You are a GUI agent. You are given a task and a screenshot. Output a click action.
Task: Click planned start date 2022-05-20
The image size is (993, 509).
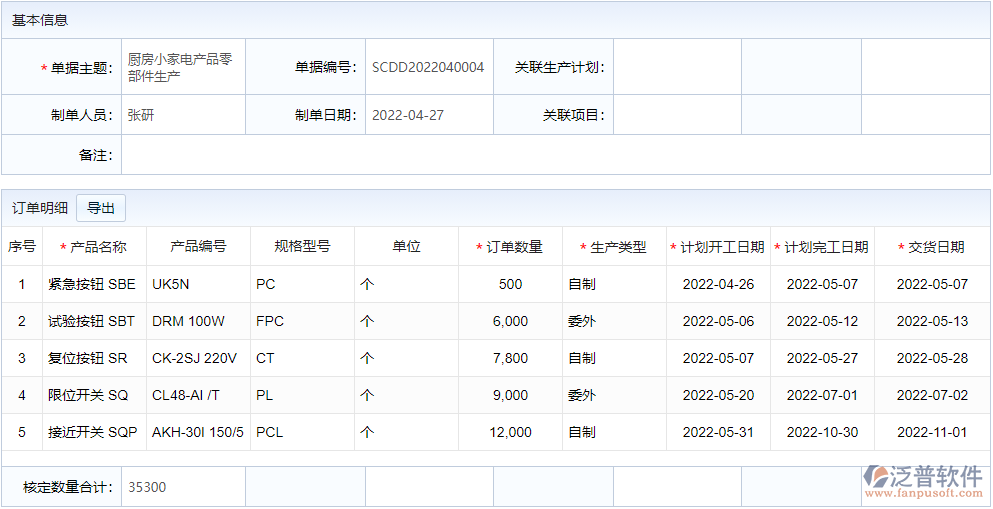[718, 396]
